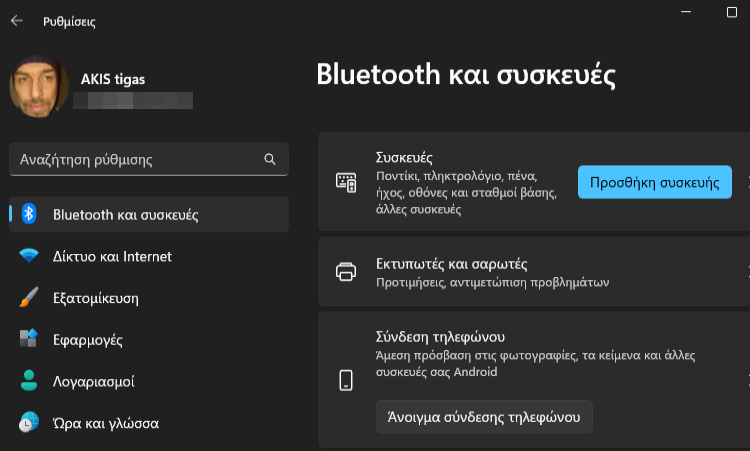Click the globe clock icon
This screenshot has width=750, height=451.
(29, 422)
